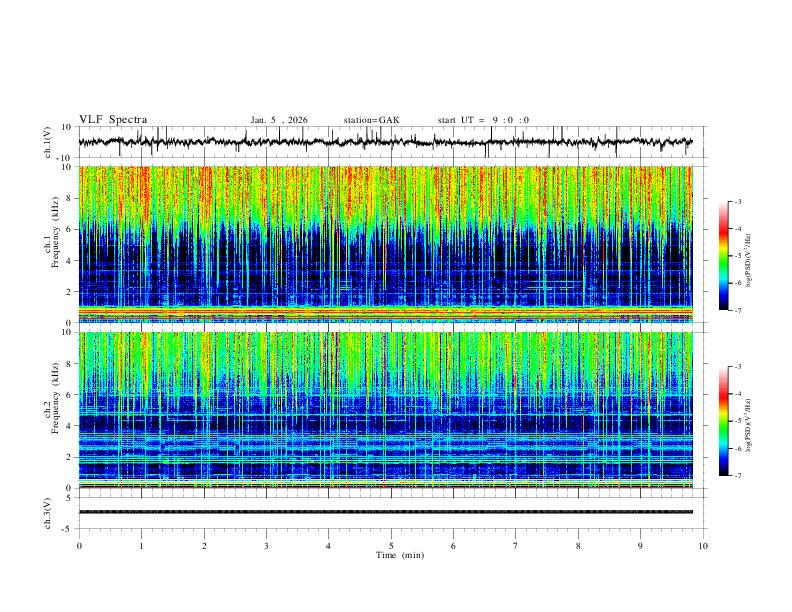Click inside the ch.1 spectrogram panel
792x612 pixels.
tap(385, 244)
